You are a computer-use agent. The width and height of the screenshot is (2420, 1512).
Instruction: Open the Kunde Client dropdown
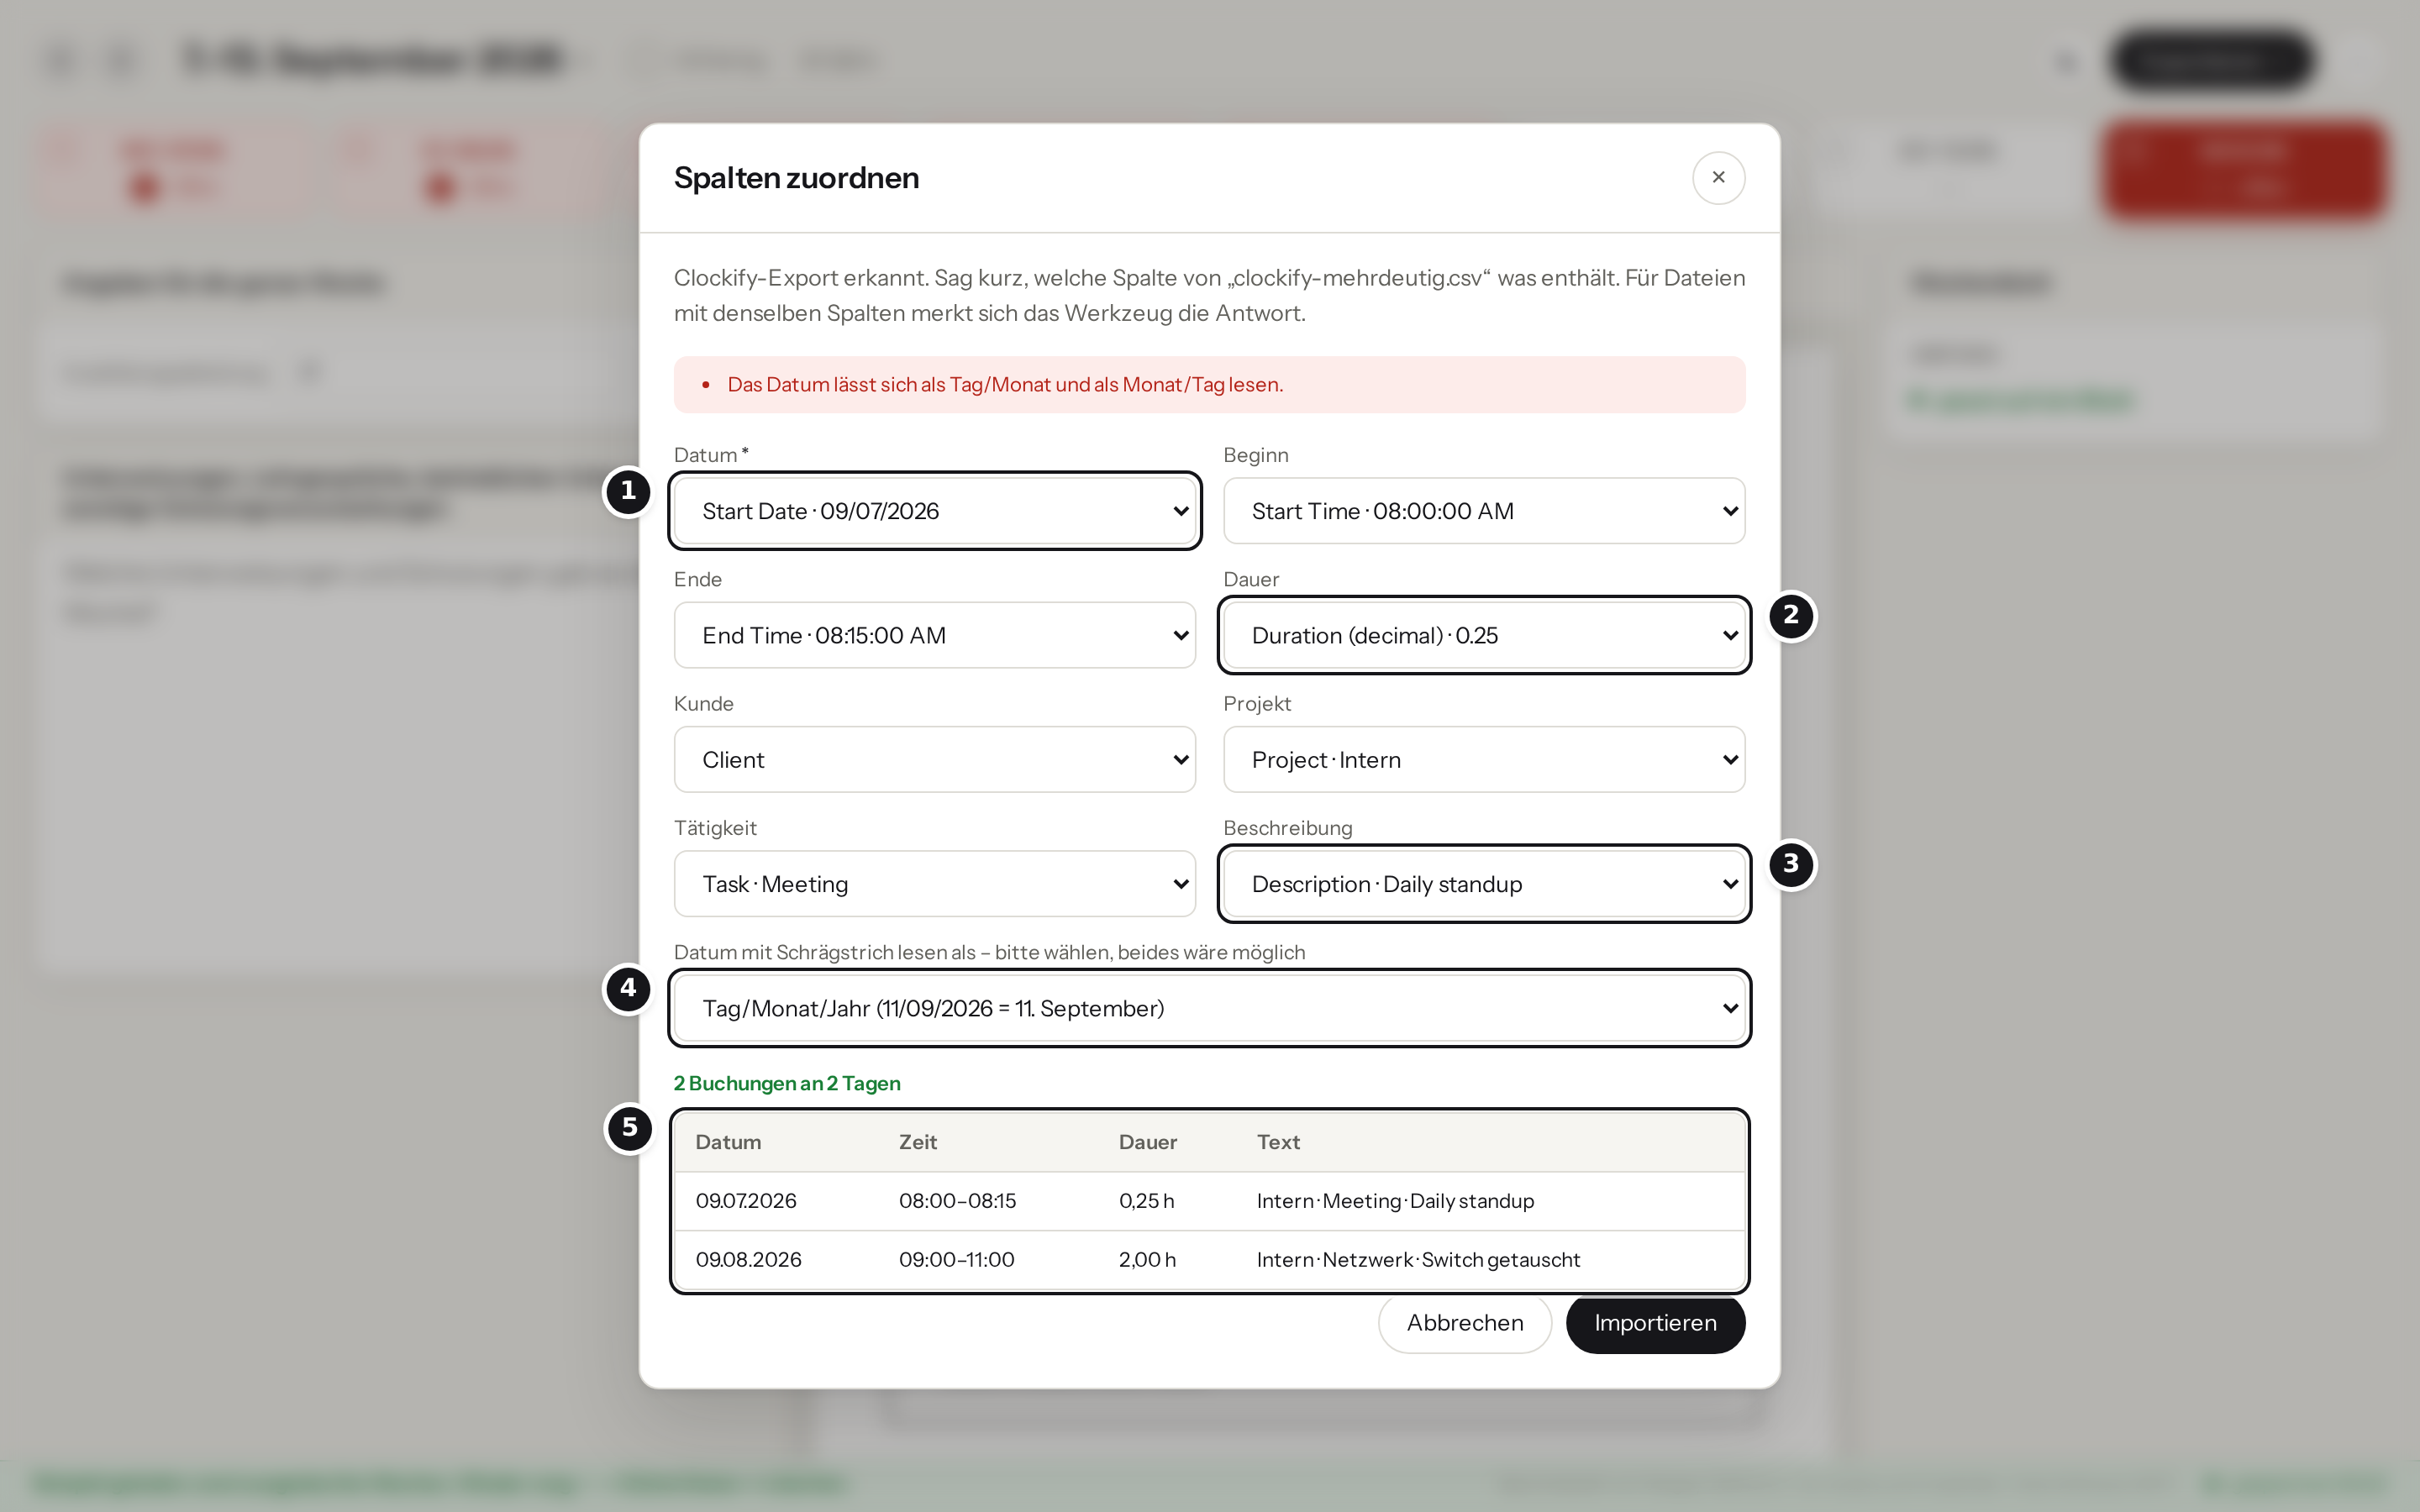[934, 760]
